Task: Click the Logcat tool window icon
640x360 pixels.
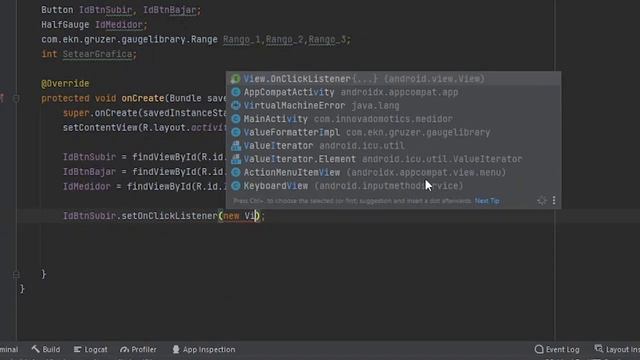Action: pyautogui.click(x=78, y=349)
